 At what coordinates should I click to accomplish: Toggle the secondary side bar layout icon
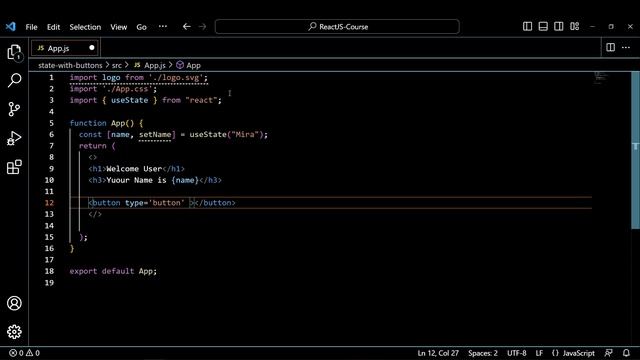pos(559,27)
